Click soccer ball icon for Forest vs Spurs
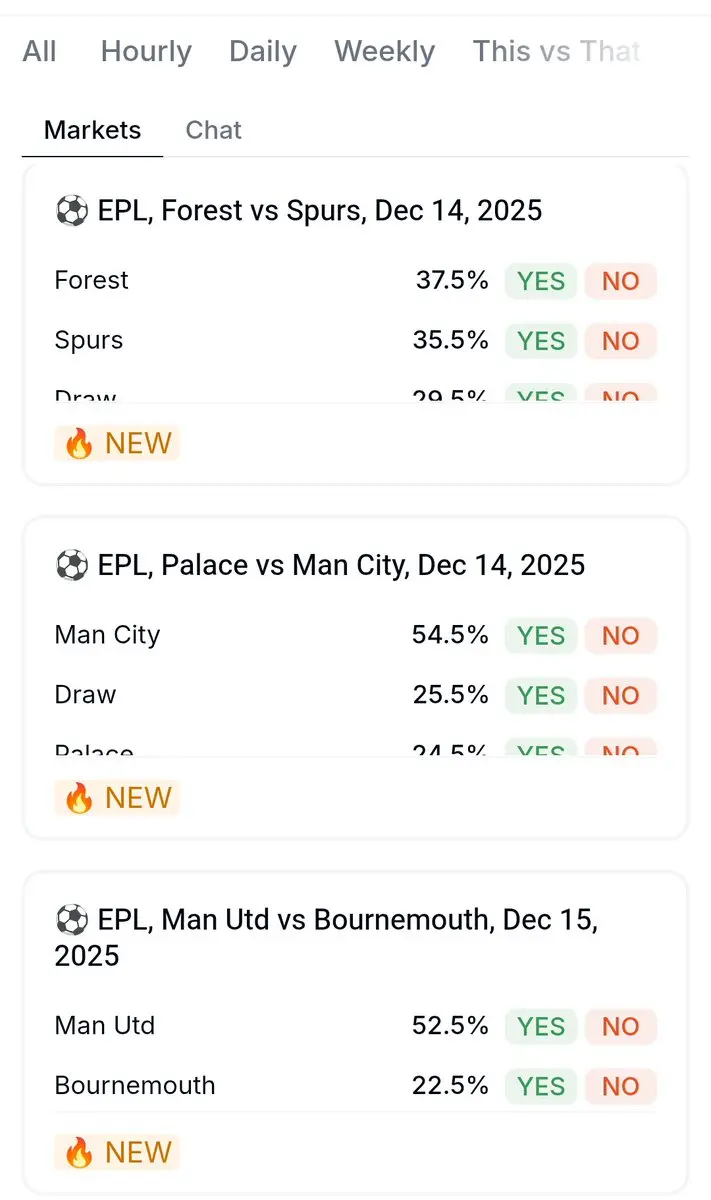Screen dimensions: 711x1200 coord(71,211)
